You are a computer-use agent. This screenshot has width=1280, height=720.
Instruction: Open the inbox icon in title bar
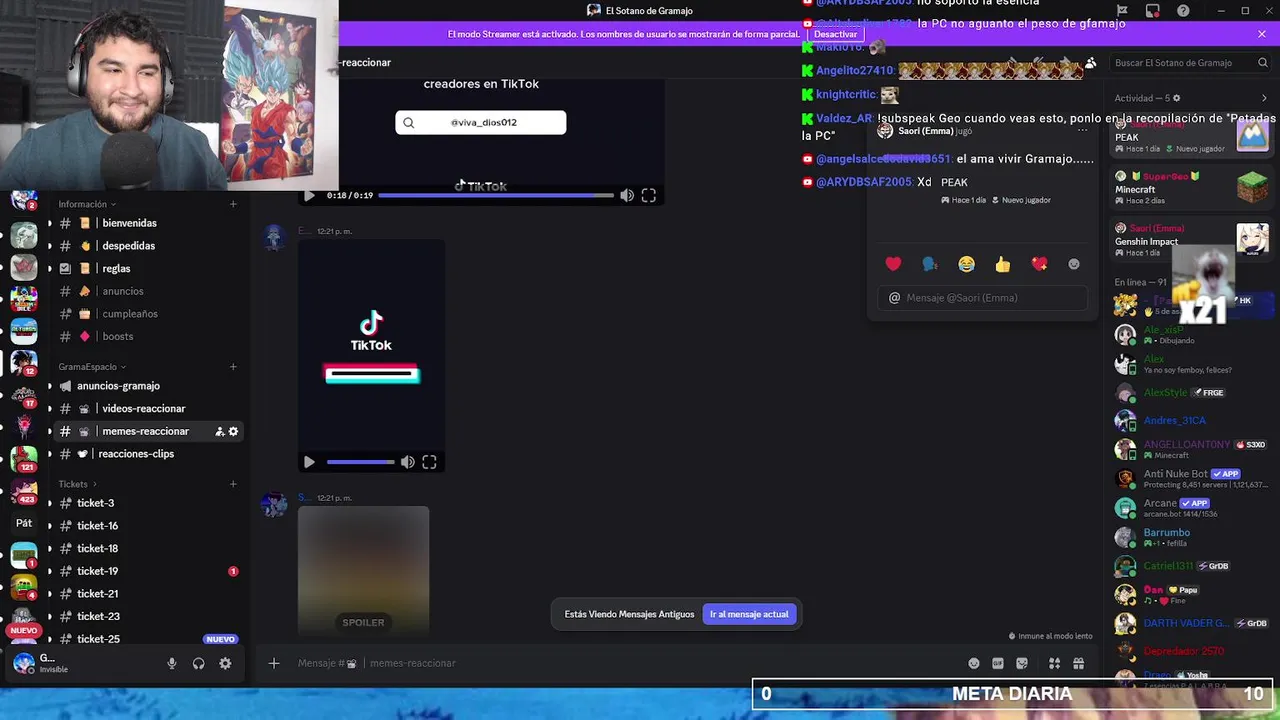point(1153,11)
